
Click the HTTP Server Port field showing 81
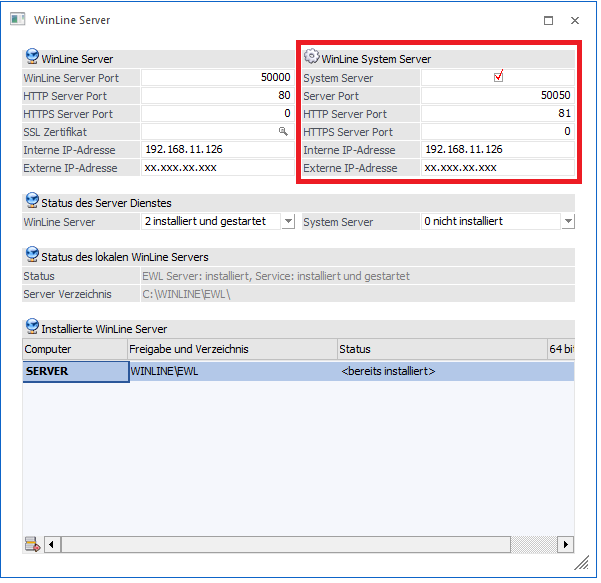(x=497, y=114)
